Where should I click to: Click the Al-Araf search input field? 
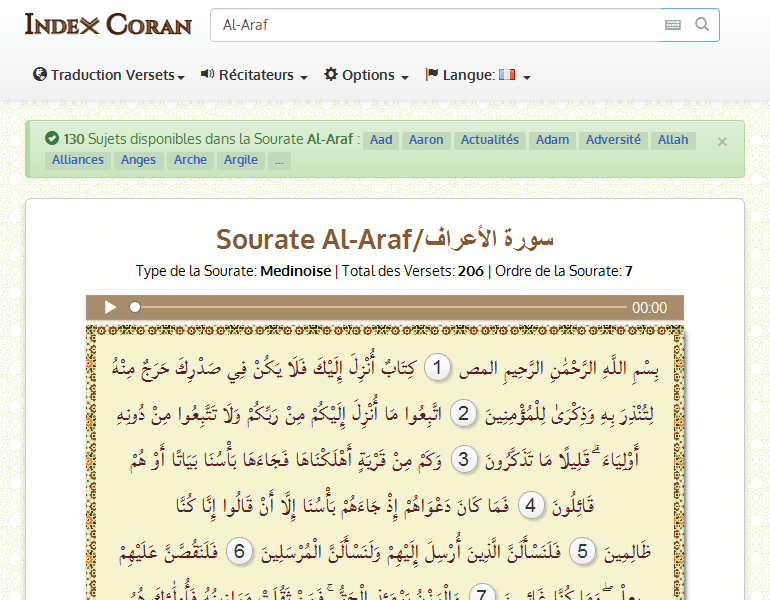coord(435,25)
